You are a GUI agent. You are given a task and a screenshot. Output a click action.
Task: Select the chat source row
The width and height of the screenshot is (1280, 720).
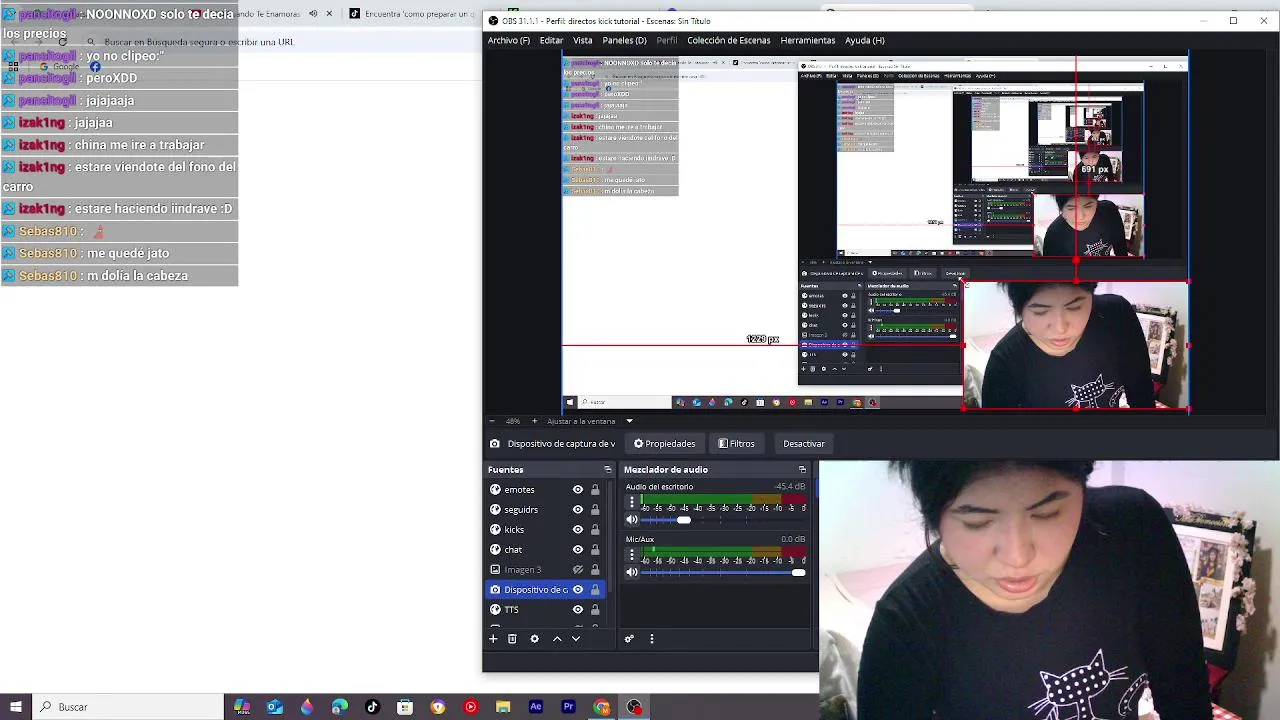(x=545, y=550)
